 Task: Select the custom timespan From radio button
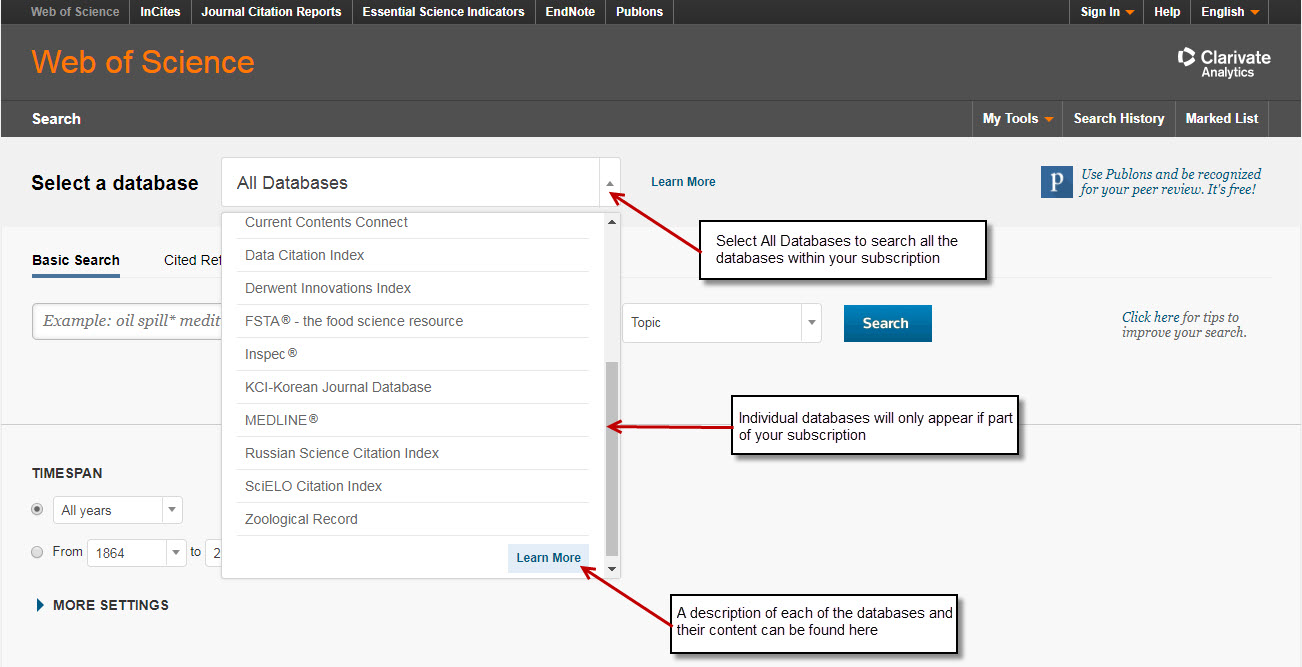37,551
